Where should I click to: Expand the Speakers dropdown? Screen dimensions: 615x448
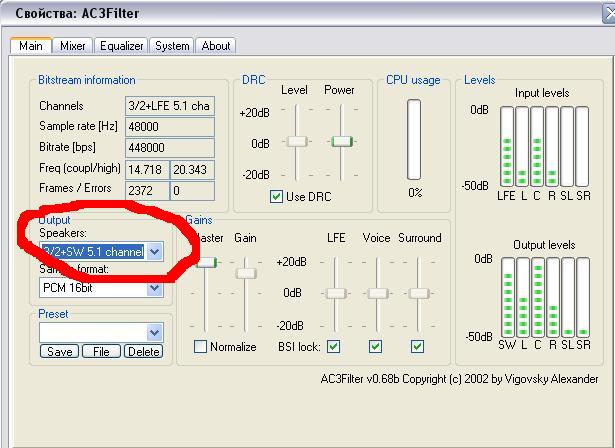coord(154,252)
